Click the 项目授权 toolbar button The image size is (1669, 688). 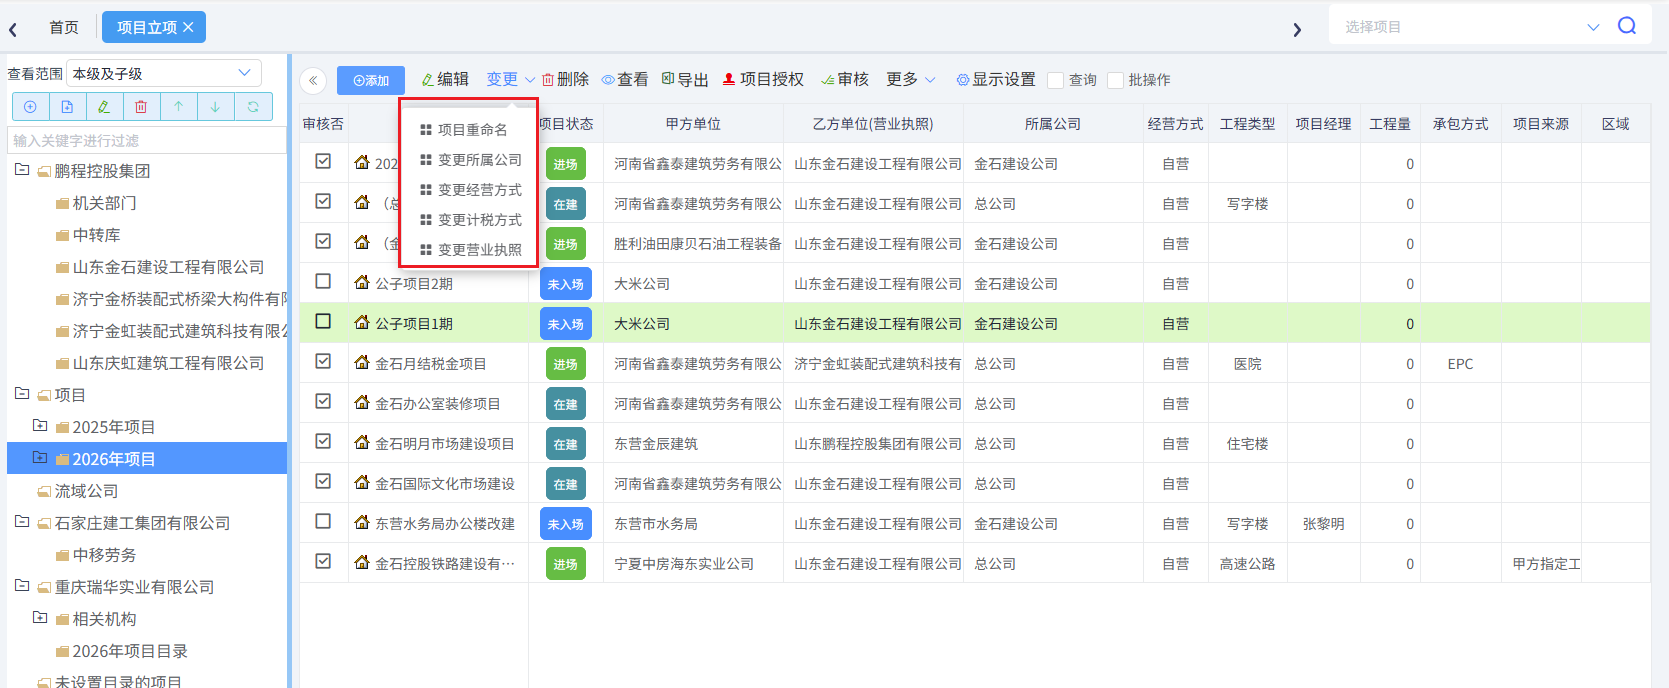pyautogui.click(x=763, y=79)
